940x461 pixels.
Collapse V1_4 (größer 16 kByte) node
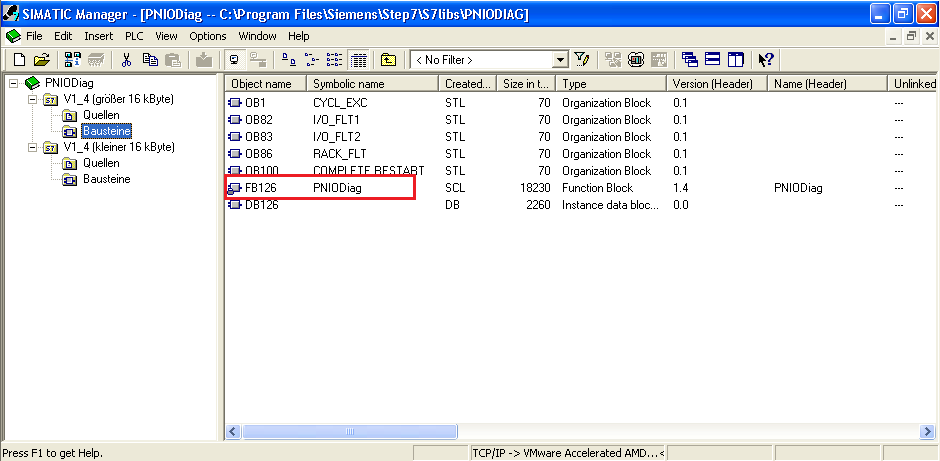[32, 98]
